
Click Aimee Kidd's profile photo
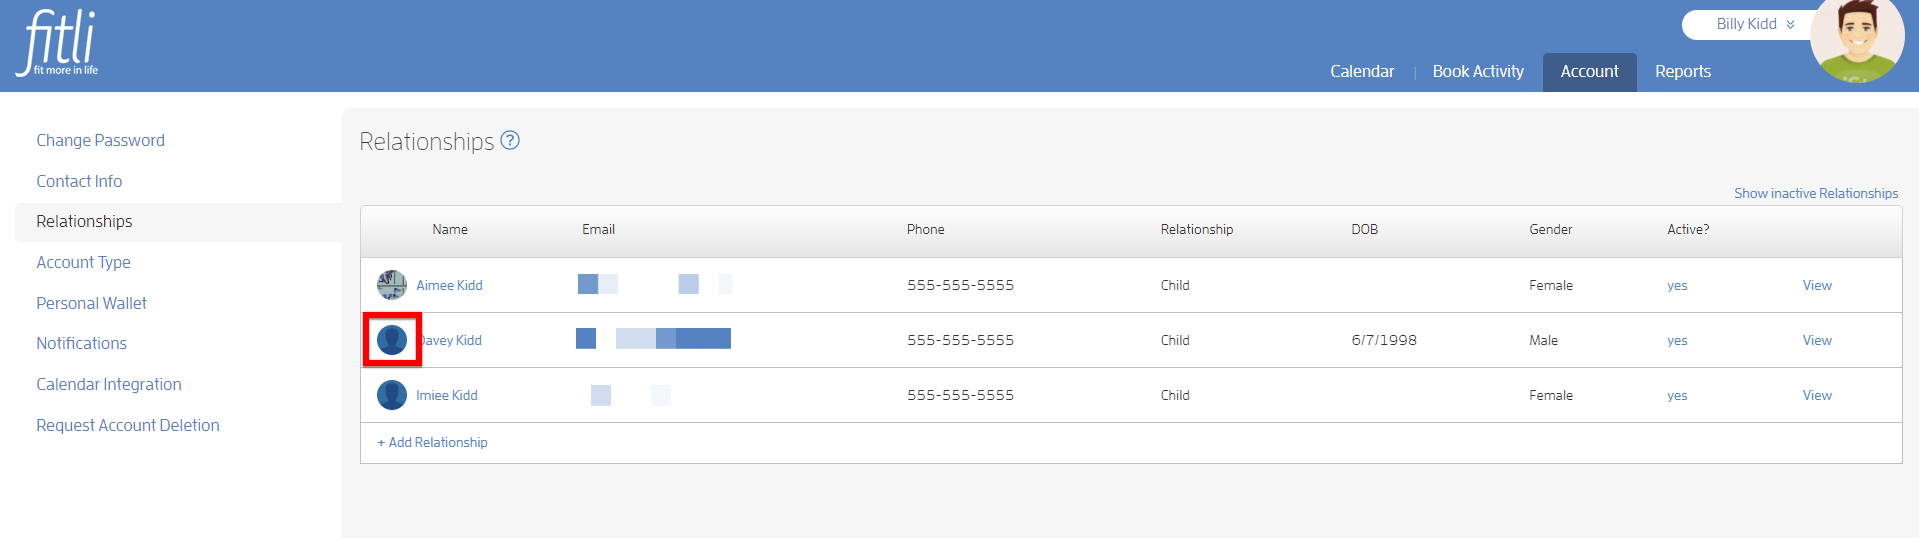tap(392, 285)
